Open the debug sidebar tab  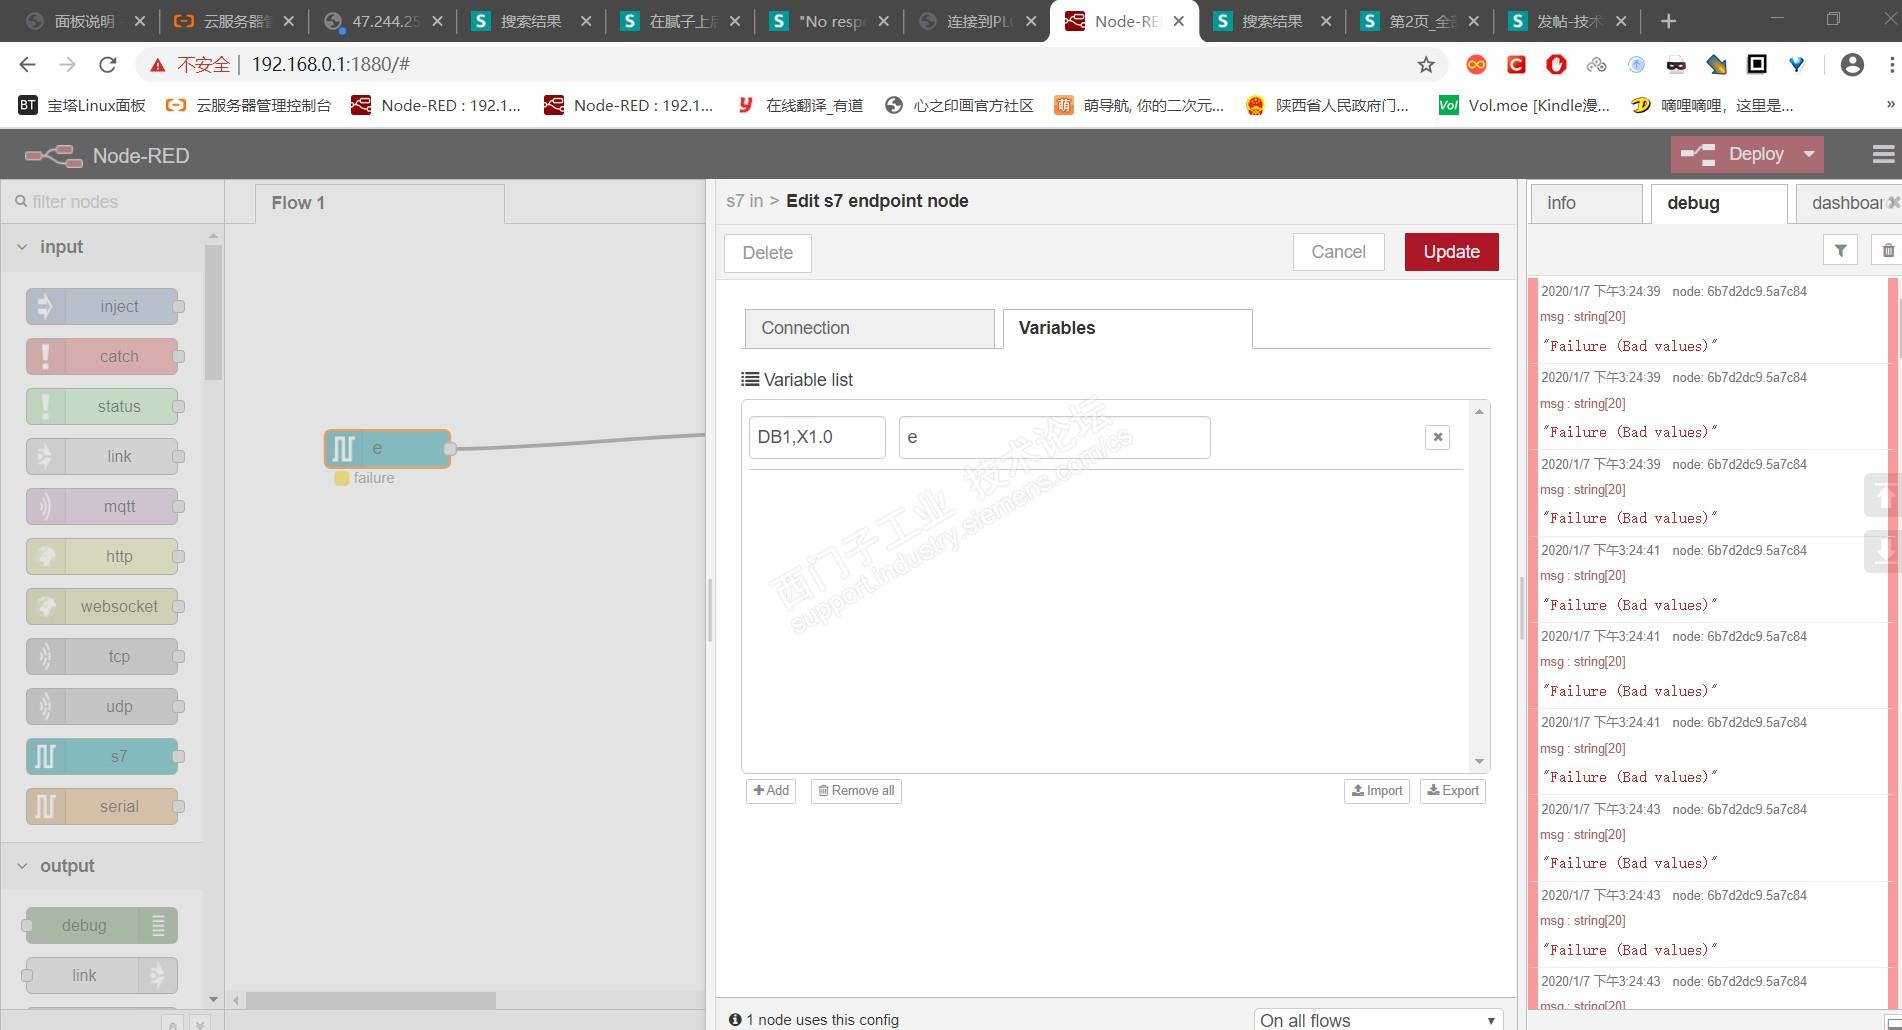click(1719, 203)
